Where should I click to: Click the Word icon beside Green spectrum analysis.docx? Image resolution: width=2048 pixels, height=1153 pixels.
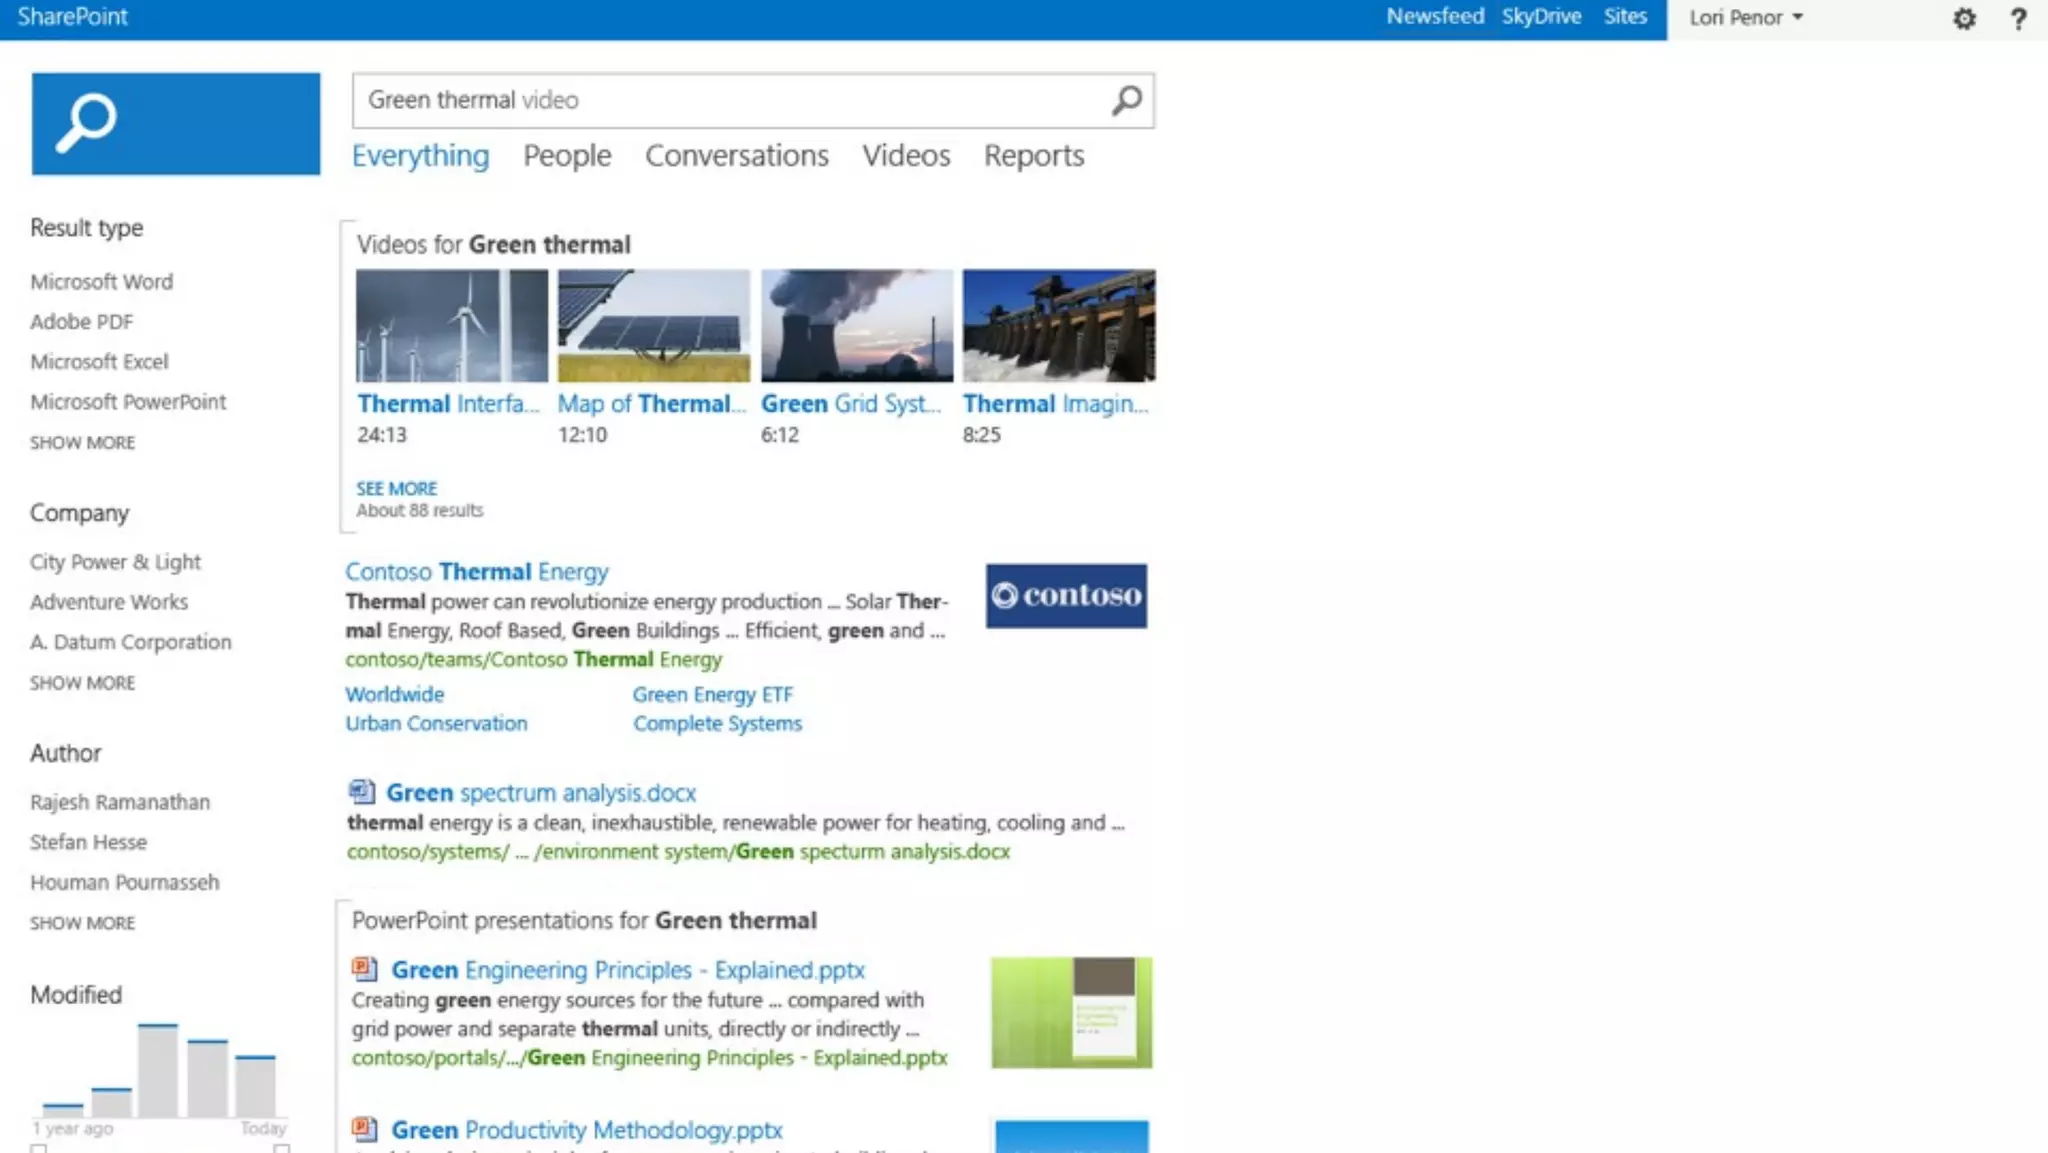pos(361,792)
